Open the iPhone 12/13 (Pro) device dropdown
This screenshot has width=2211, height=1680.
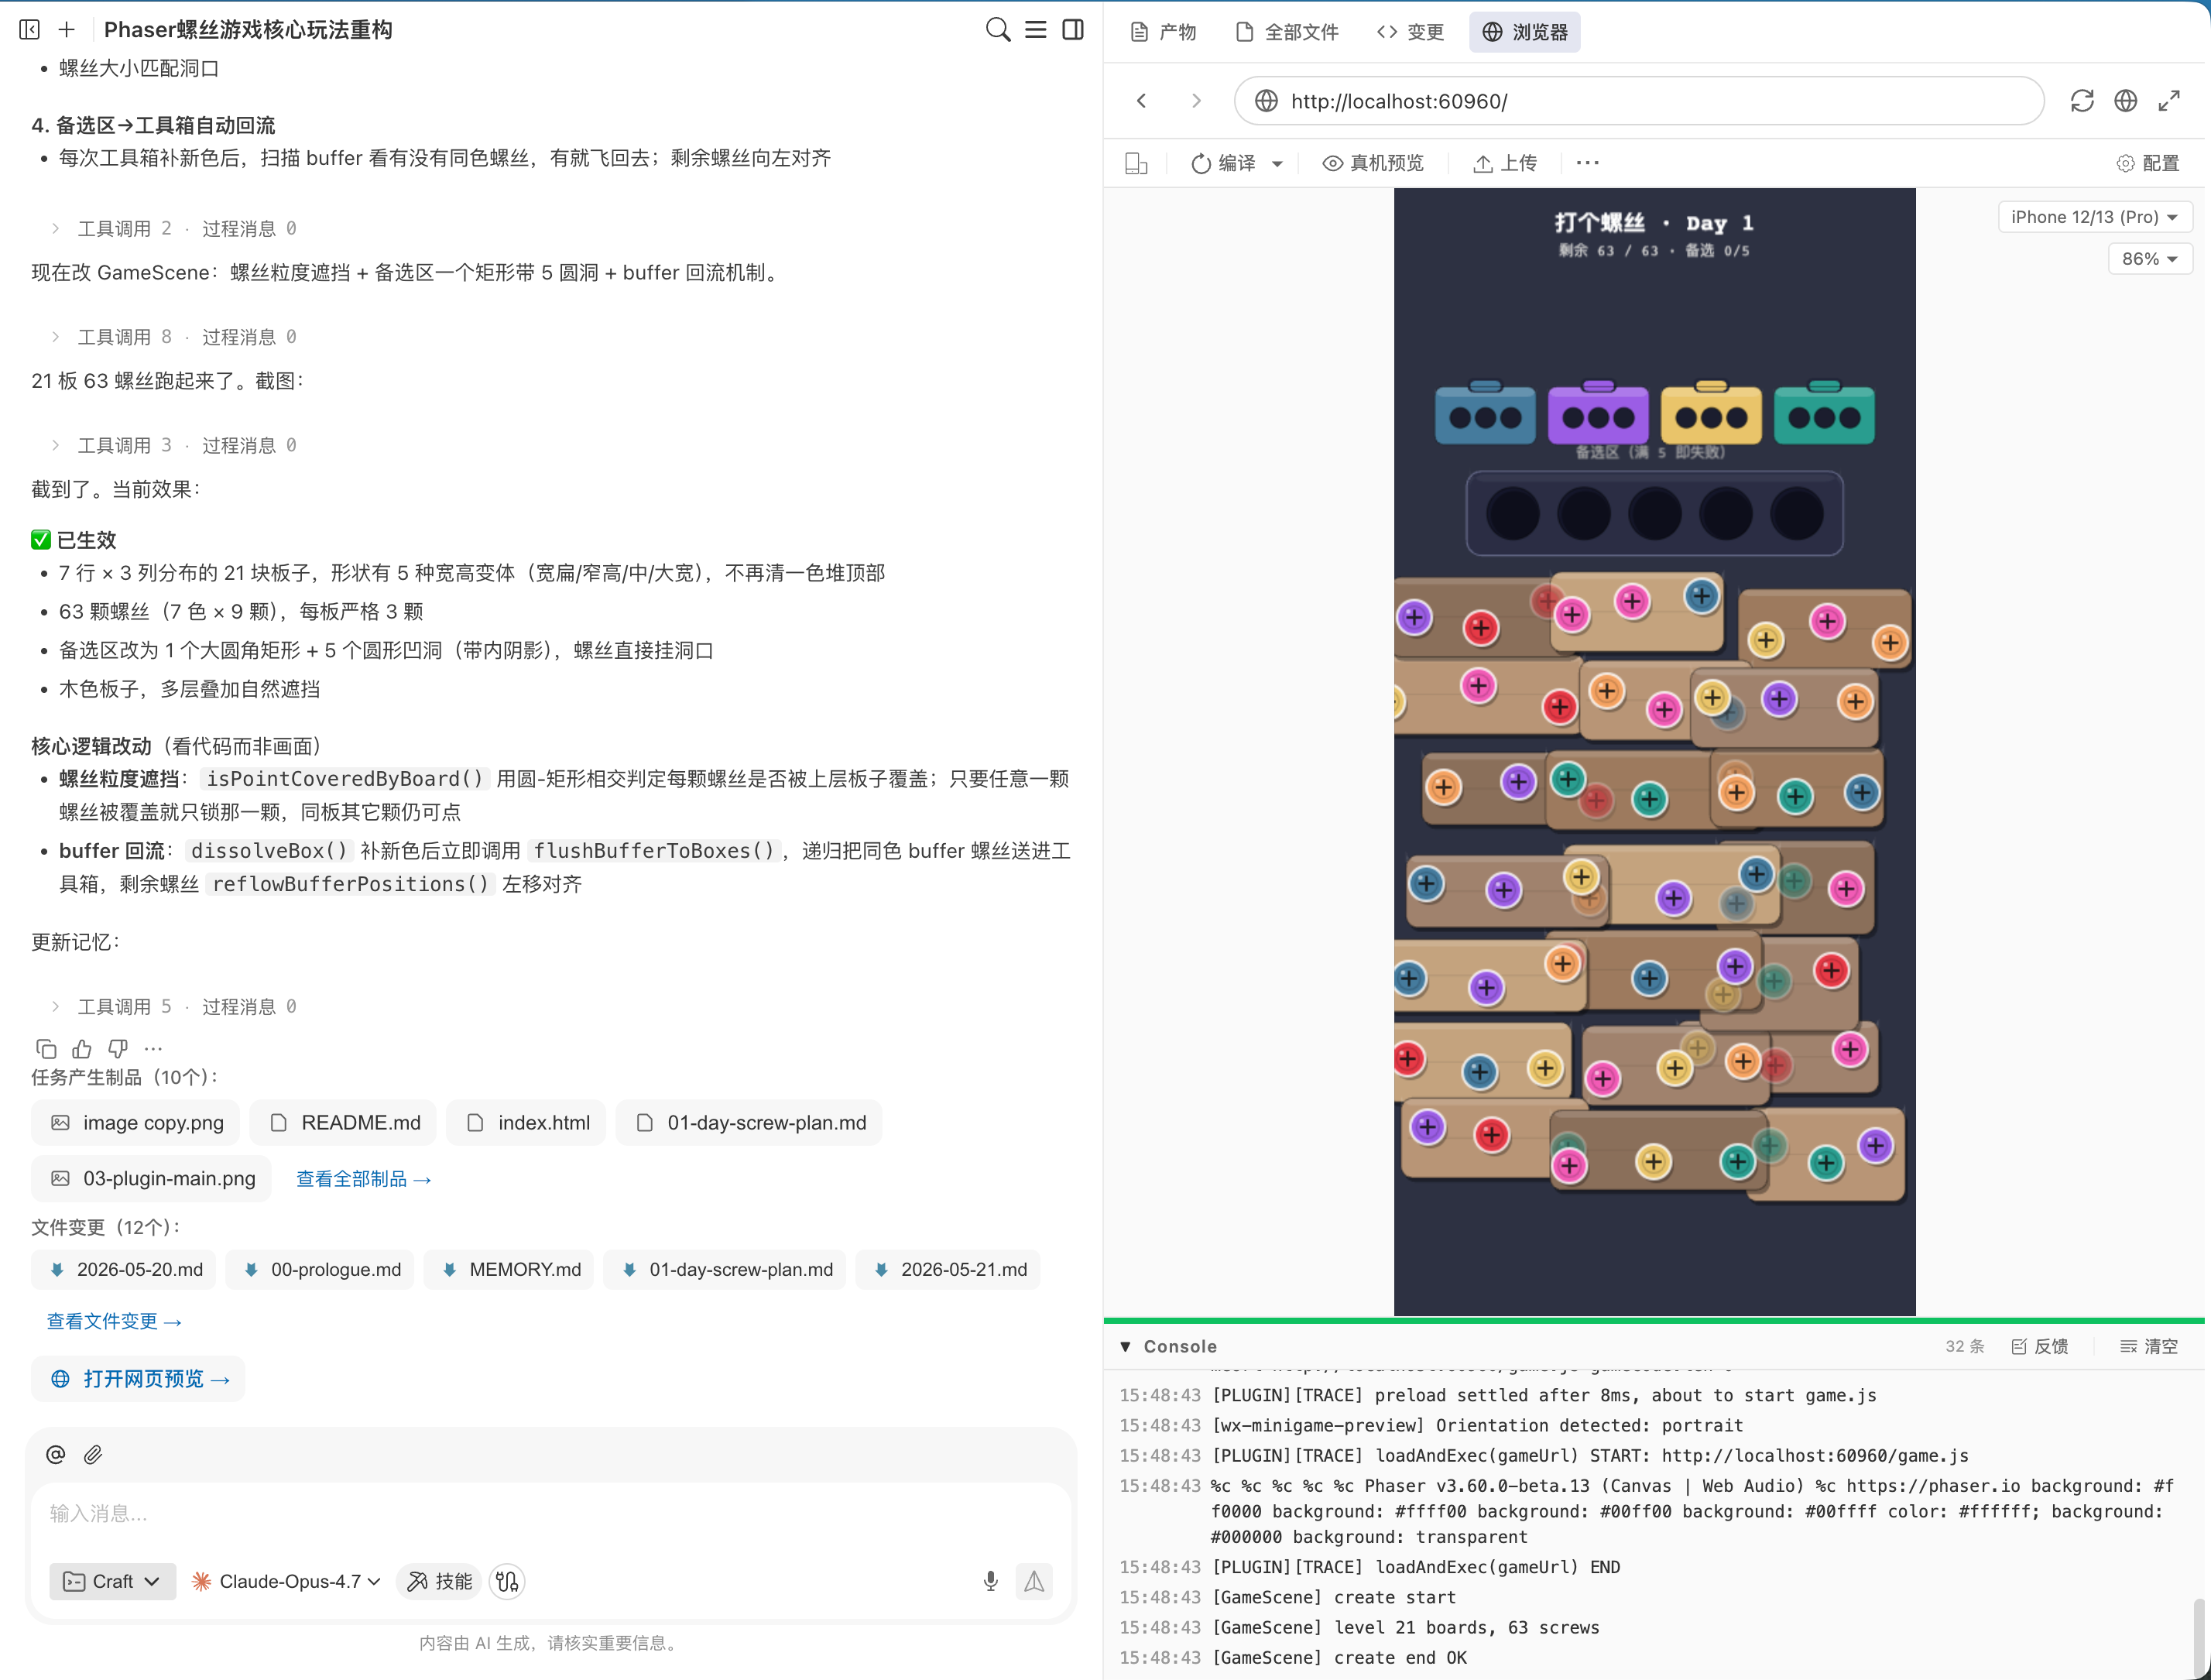click(x=2095, y=217)
